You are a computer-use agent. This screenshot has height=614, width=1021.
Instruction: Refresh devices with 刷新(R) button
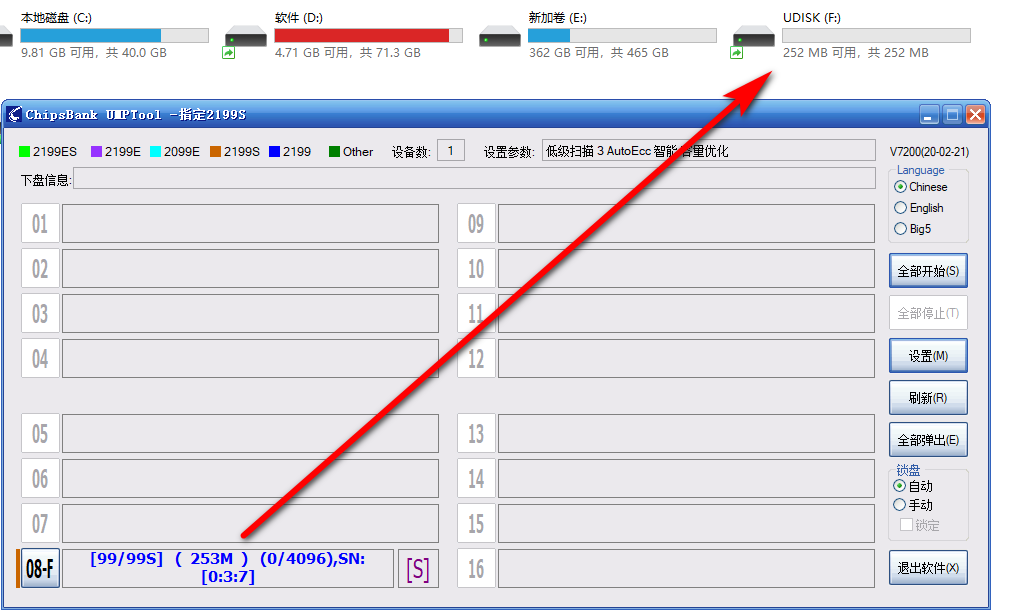coord(928,398)
